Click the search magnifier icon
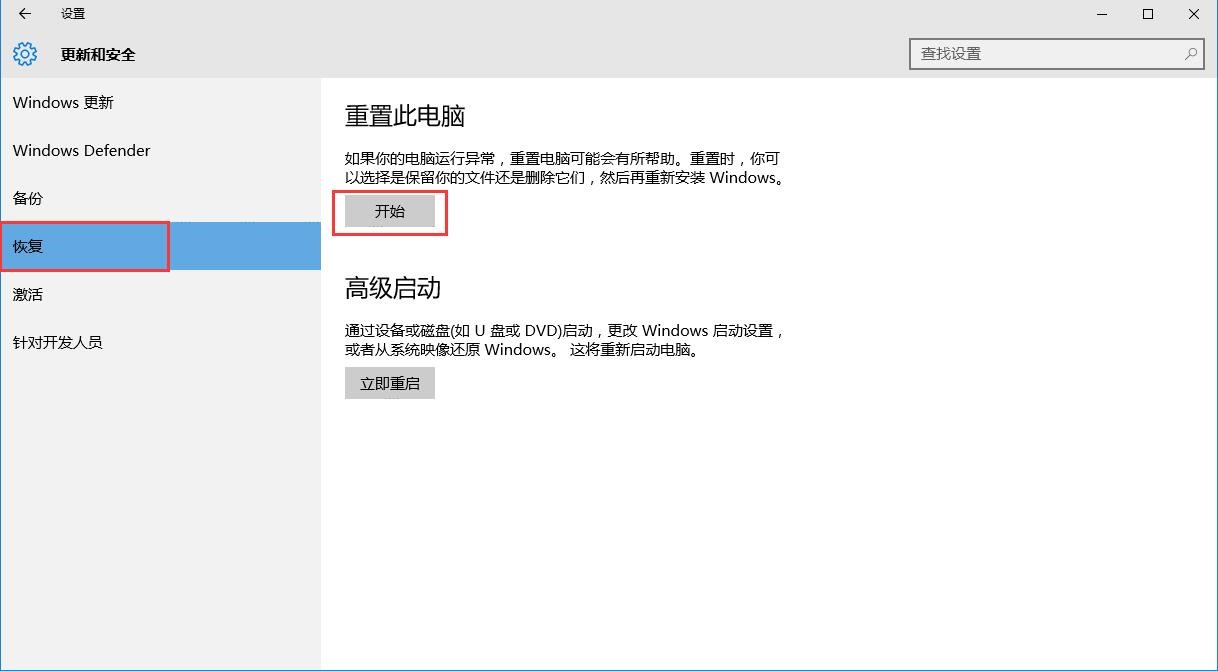Viewport: 1218px width, 671px height. coord(1191,54)
